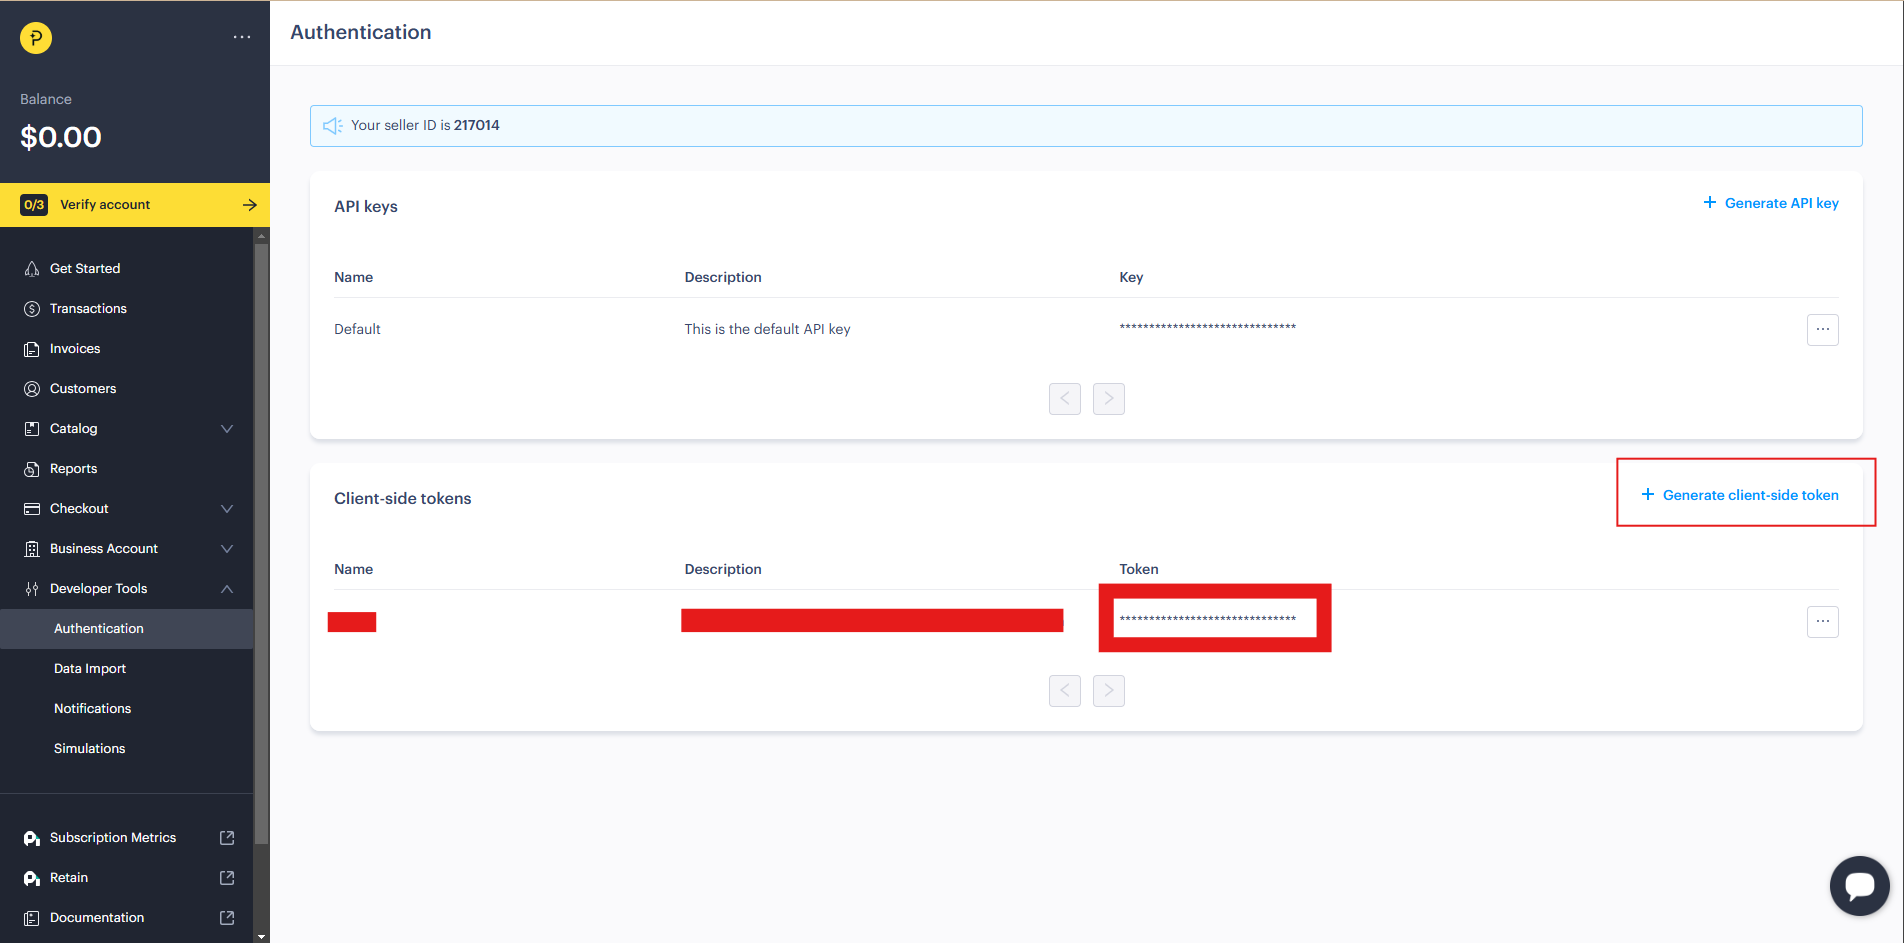
Task: Click the Verify account arrow icon
Action: pos(249,205)
